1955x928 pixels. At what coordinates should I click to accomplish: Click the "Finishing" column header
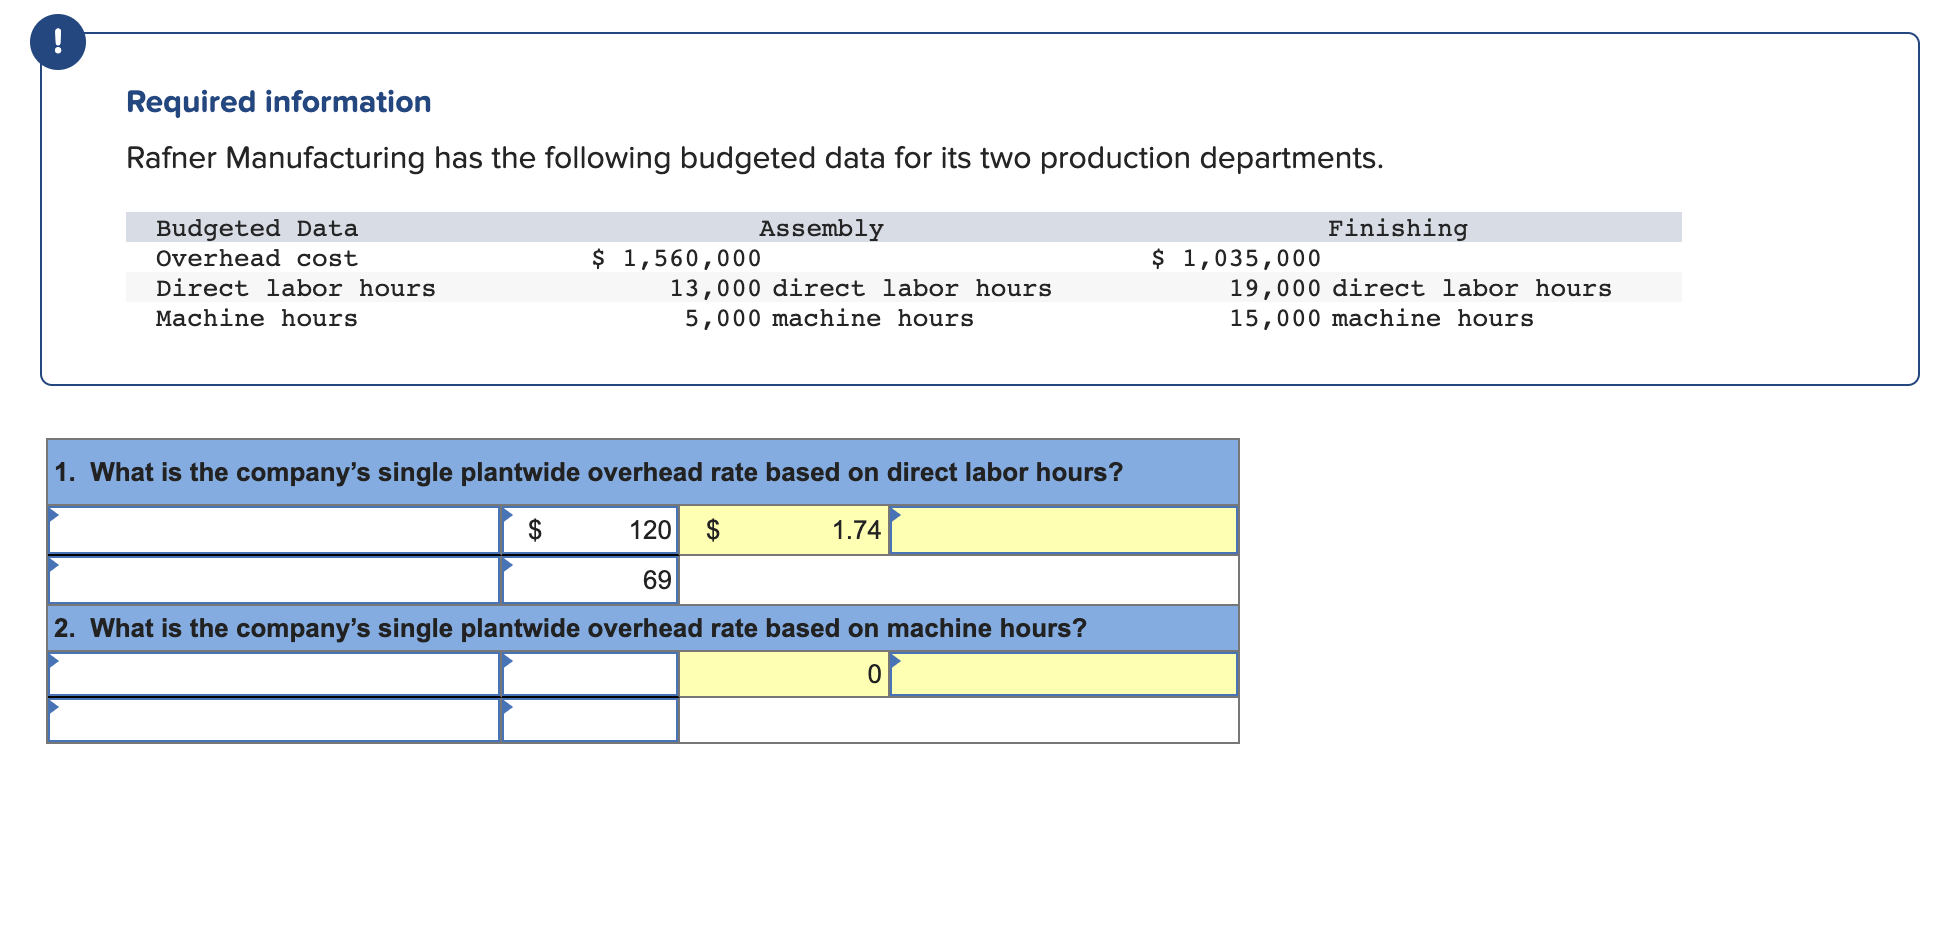(x=1398, y=228)
